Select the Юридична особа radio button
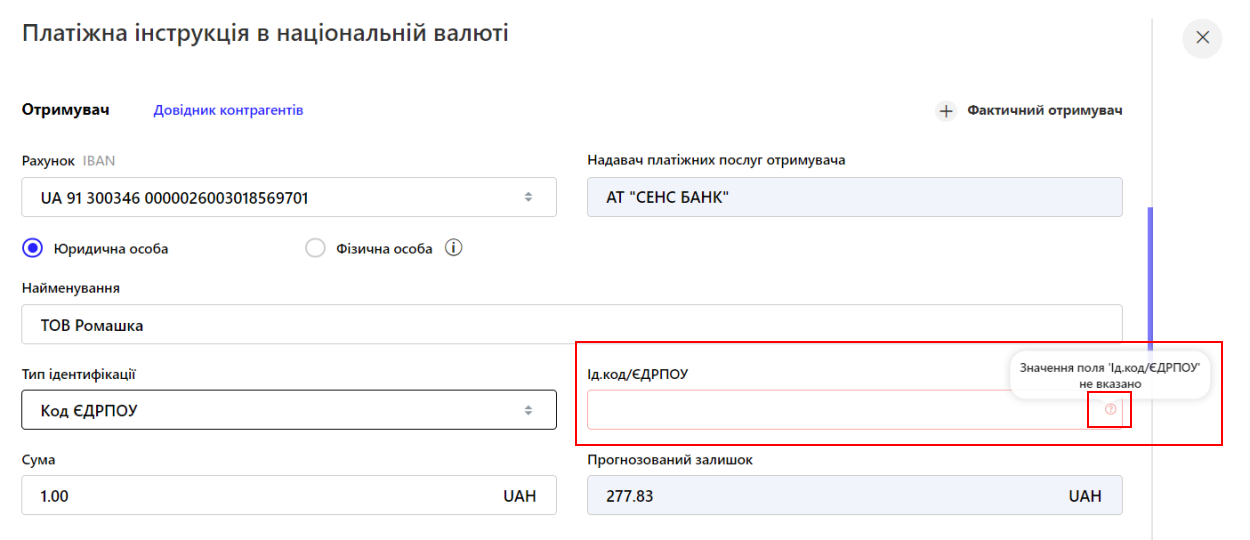This screenshot has width=1250, height=540. [x=32, y=248]
